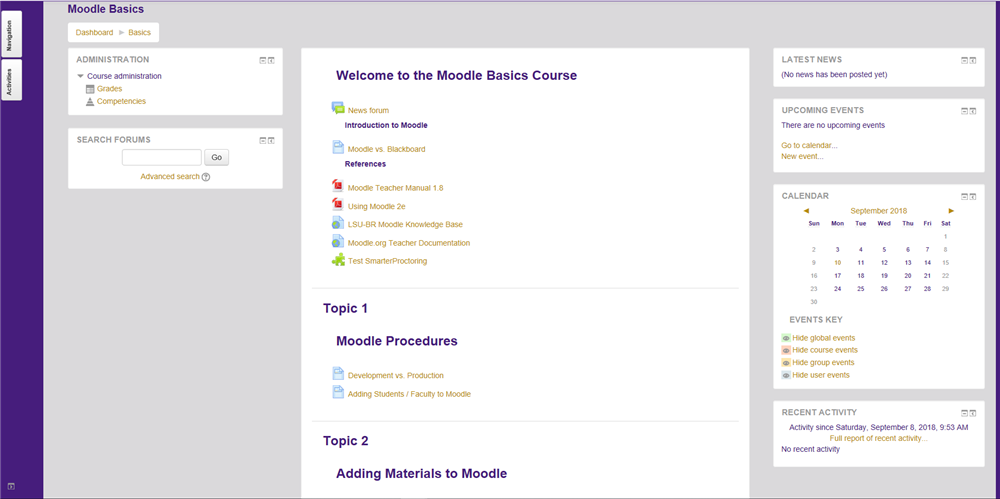Screen dimensions: 1000x499
Task: Dock the Search Forums block
Action: point(271,140)
